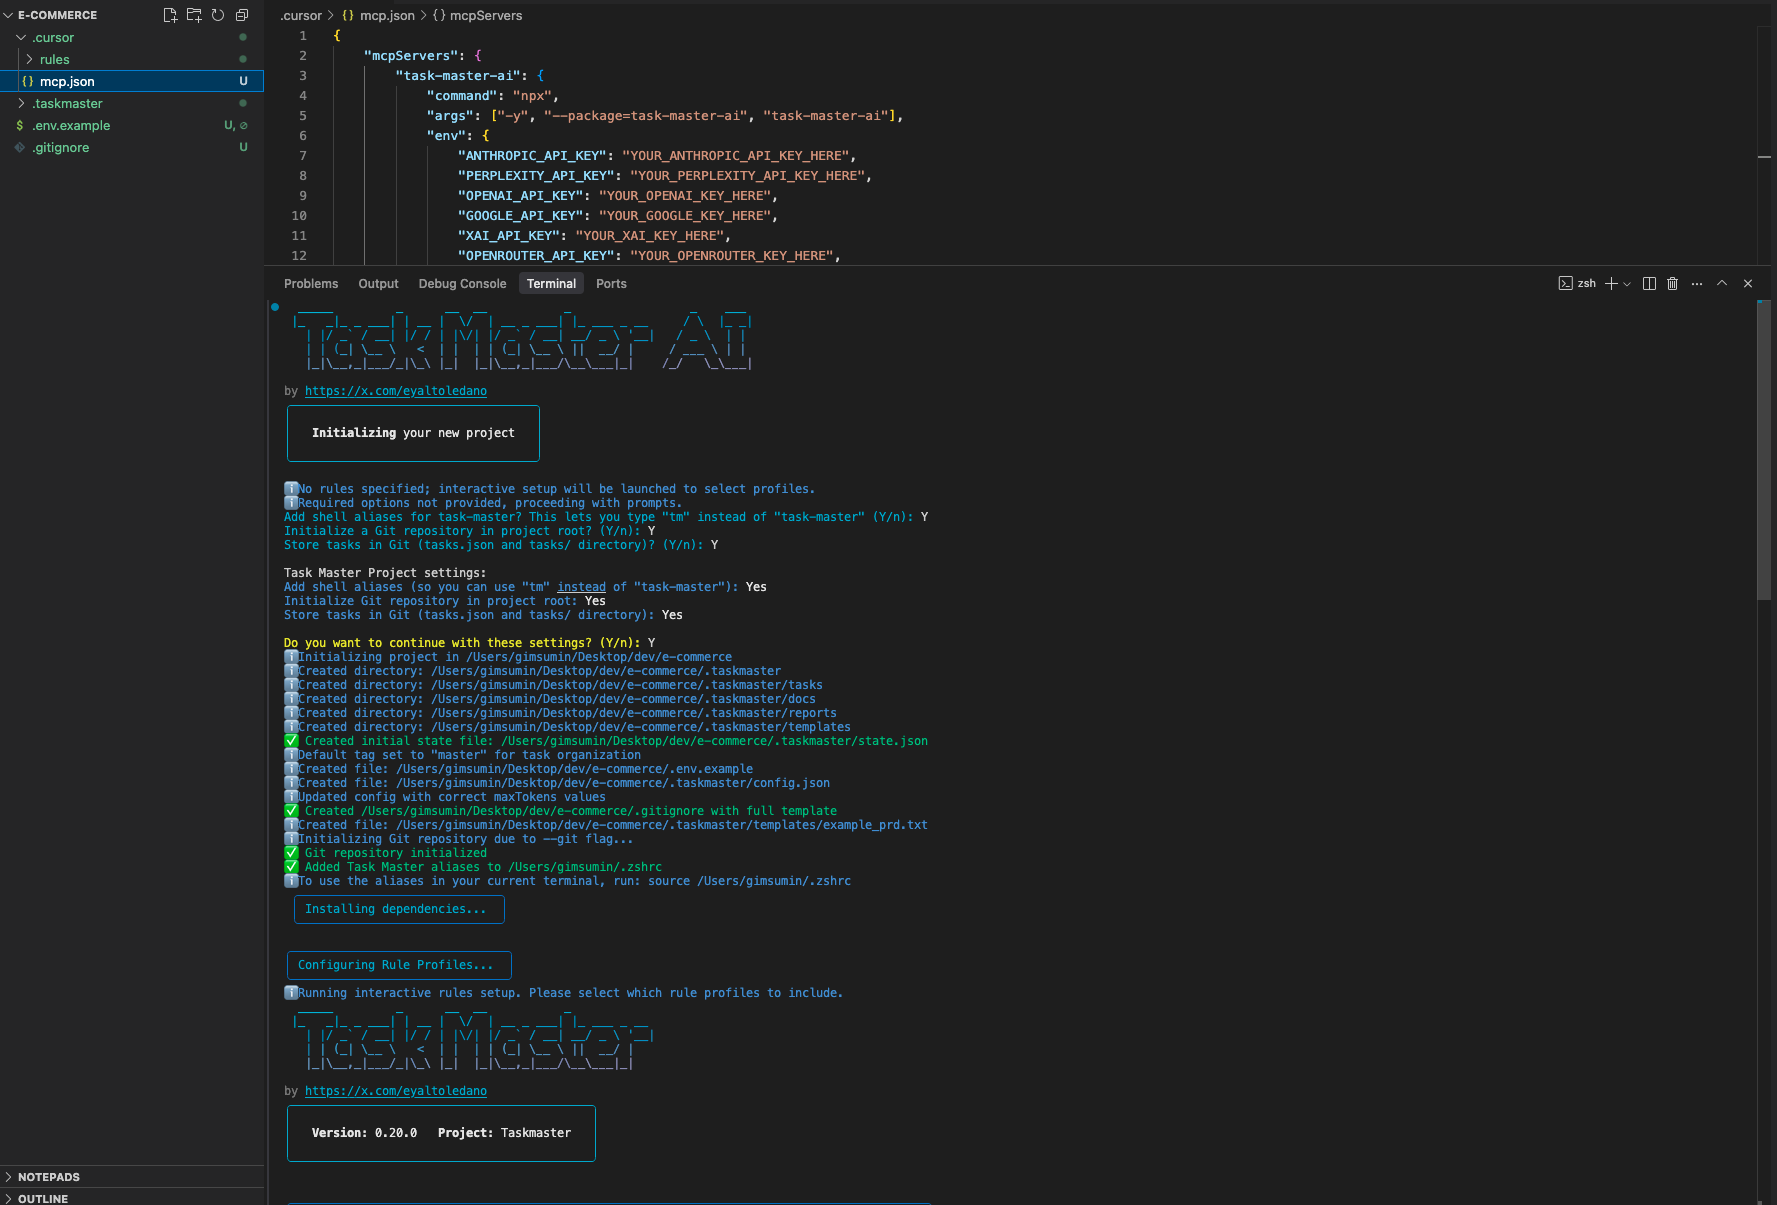1777x1205 pixels.
Task: Refresh the Explorer view
Action: (x=218, y=15)
